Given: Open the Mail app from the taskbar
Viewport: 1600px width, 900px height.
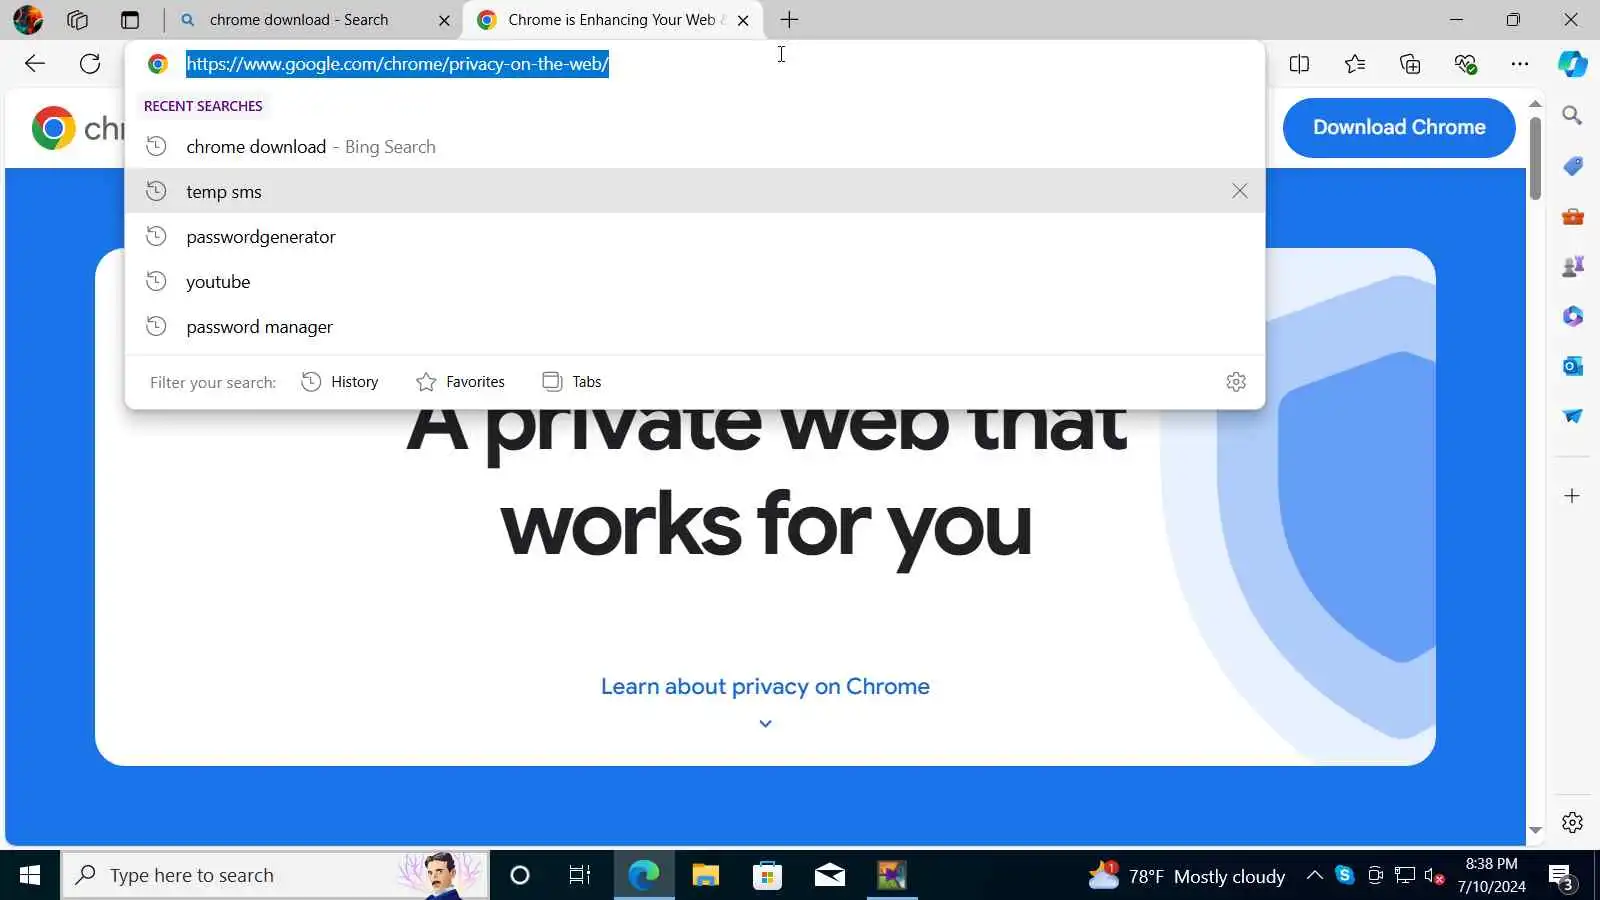Looking at the screenshot, I should click(x=830, y=876).
